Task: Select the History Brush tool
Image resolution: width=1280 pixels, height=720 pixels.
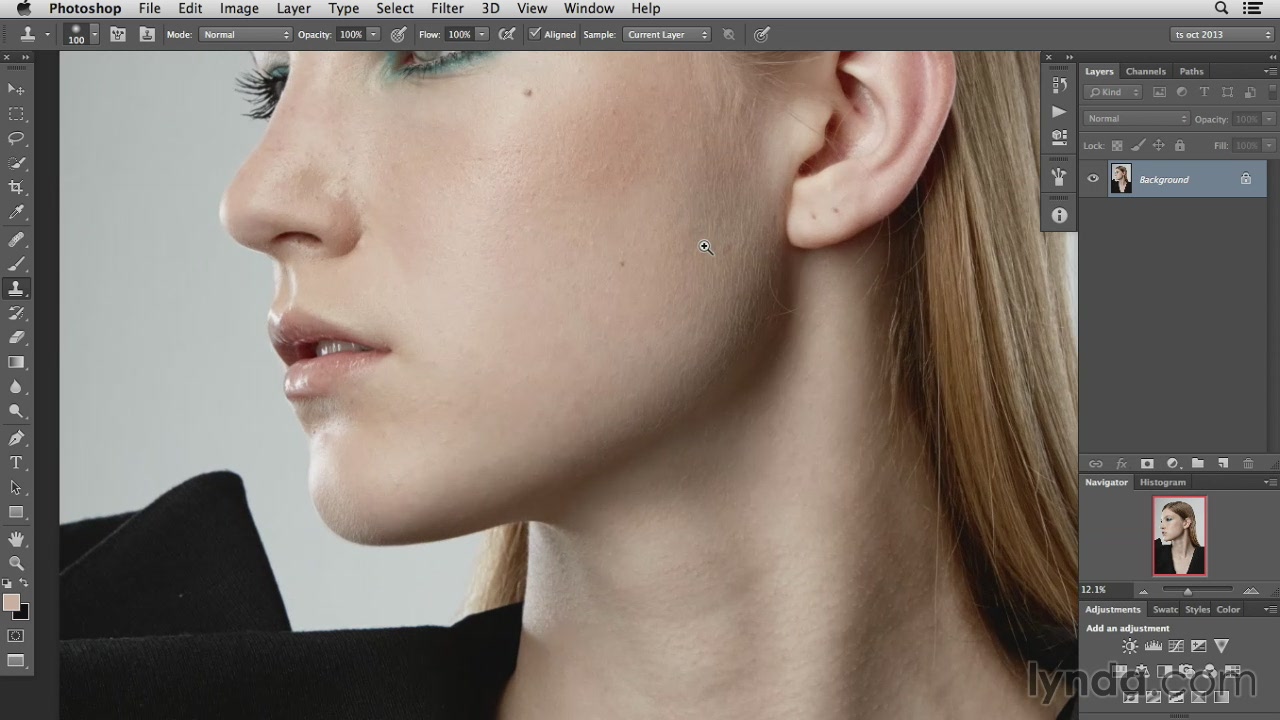Action: 16,313
